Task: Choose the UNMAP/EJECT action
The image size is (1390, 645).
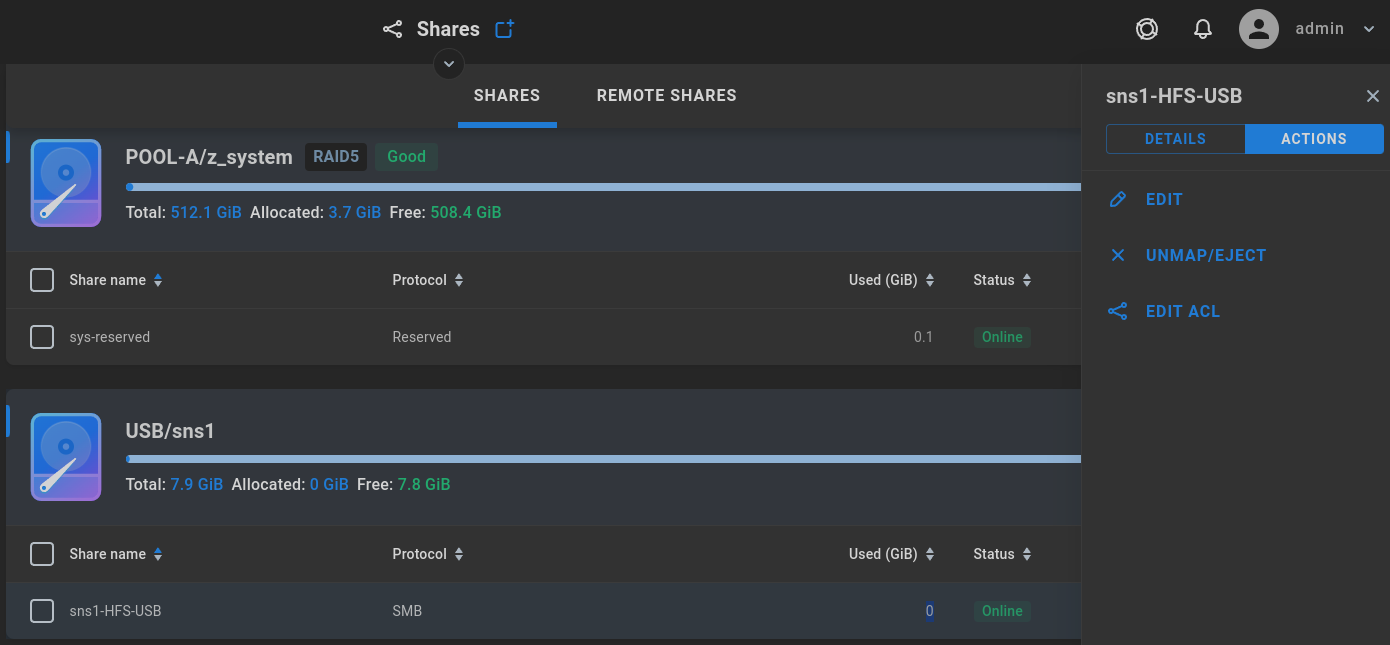Action: pos(1206,255)
